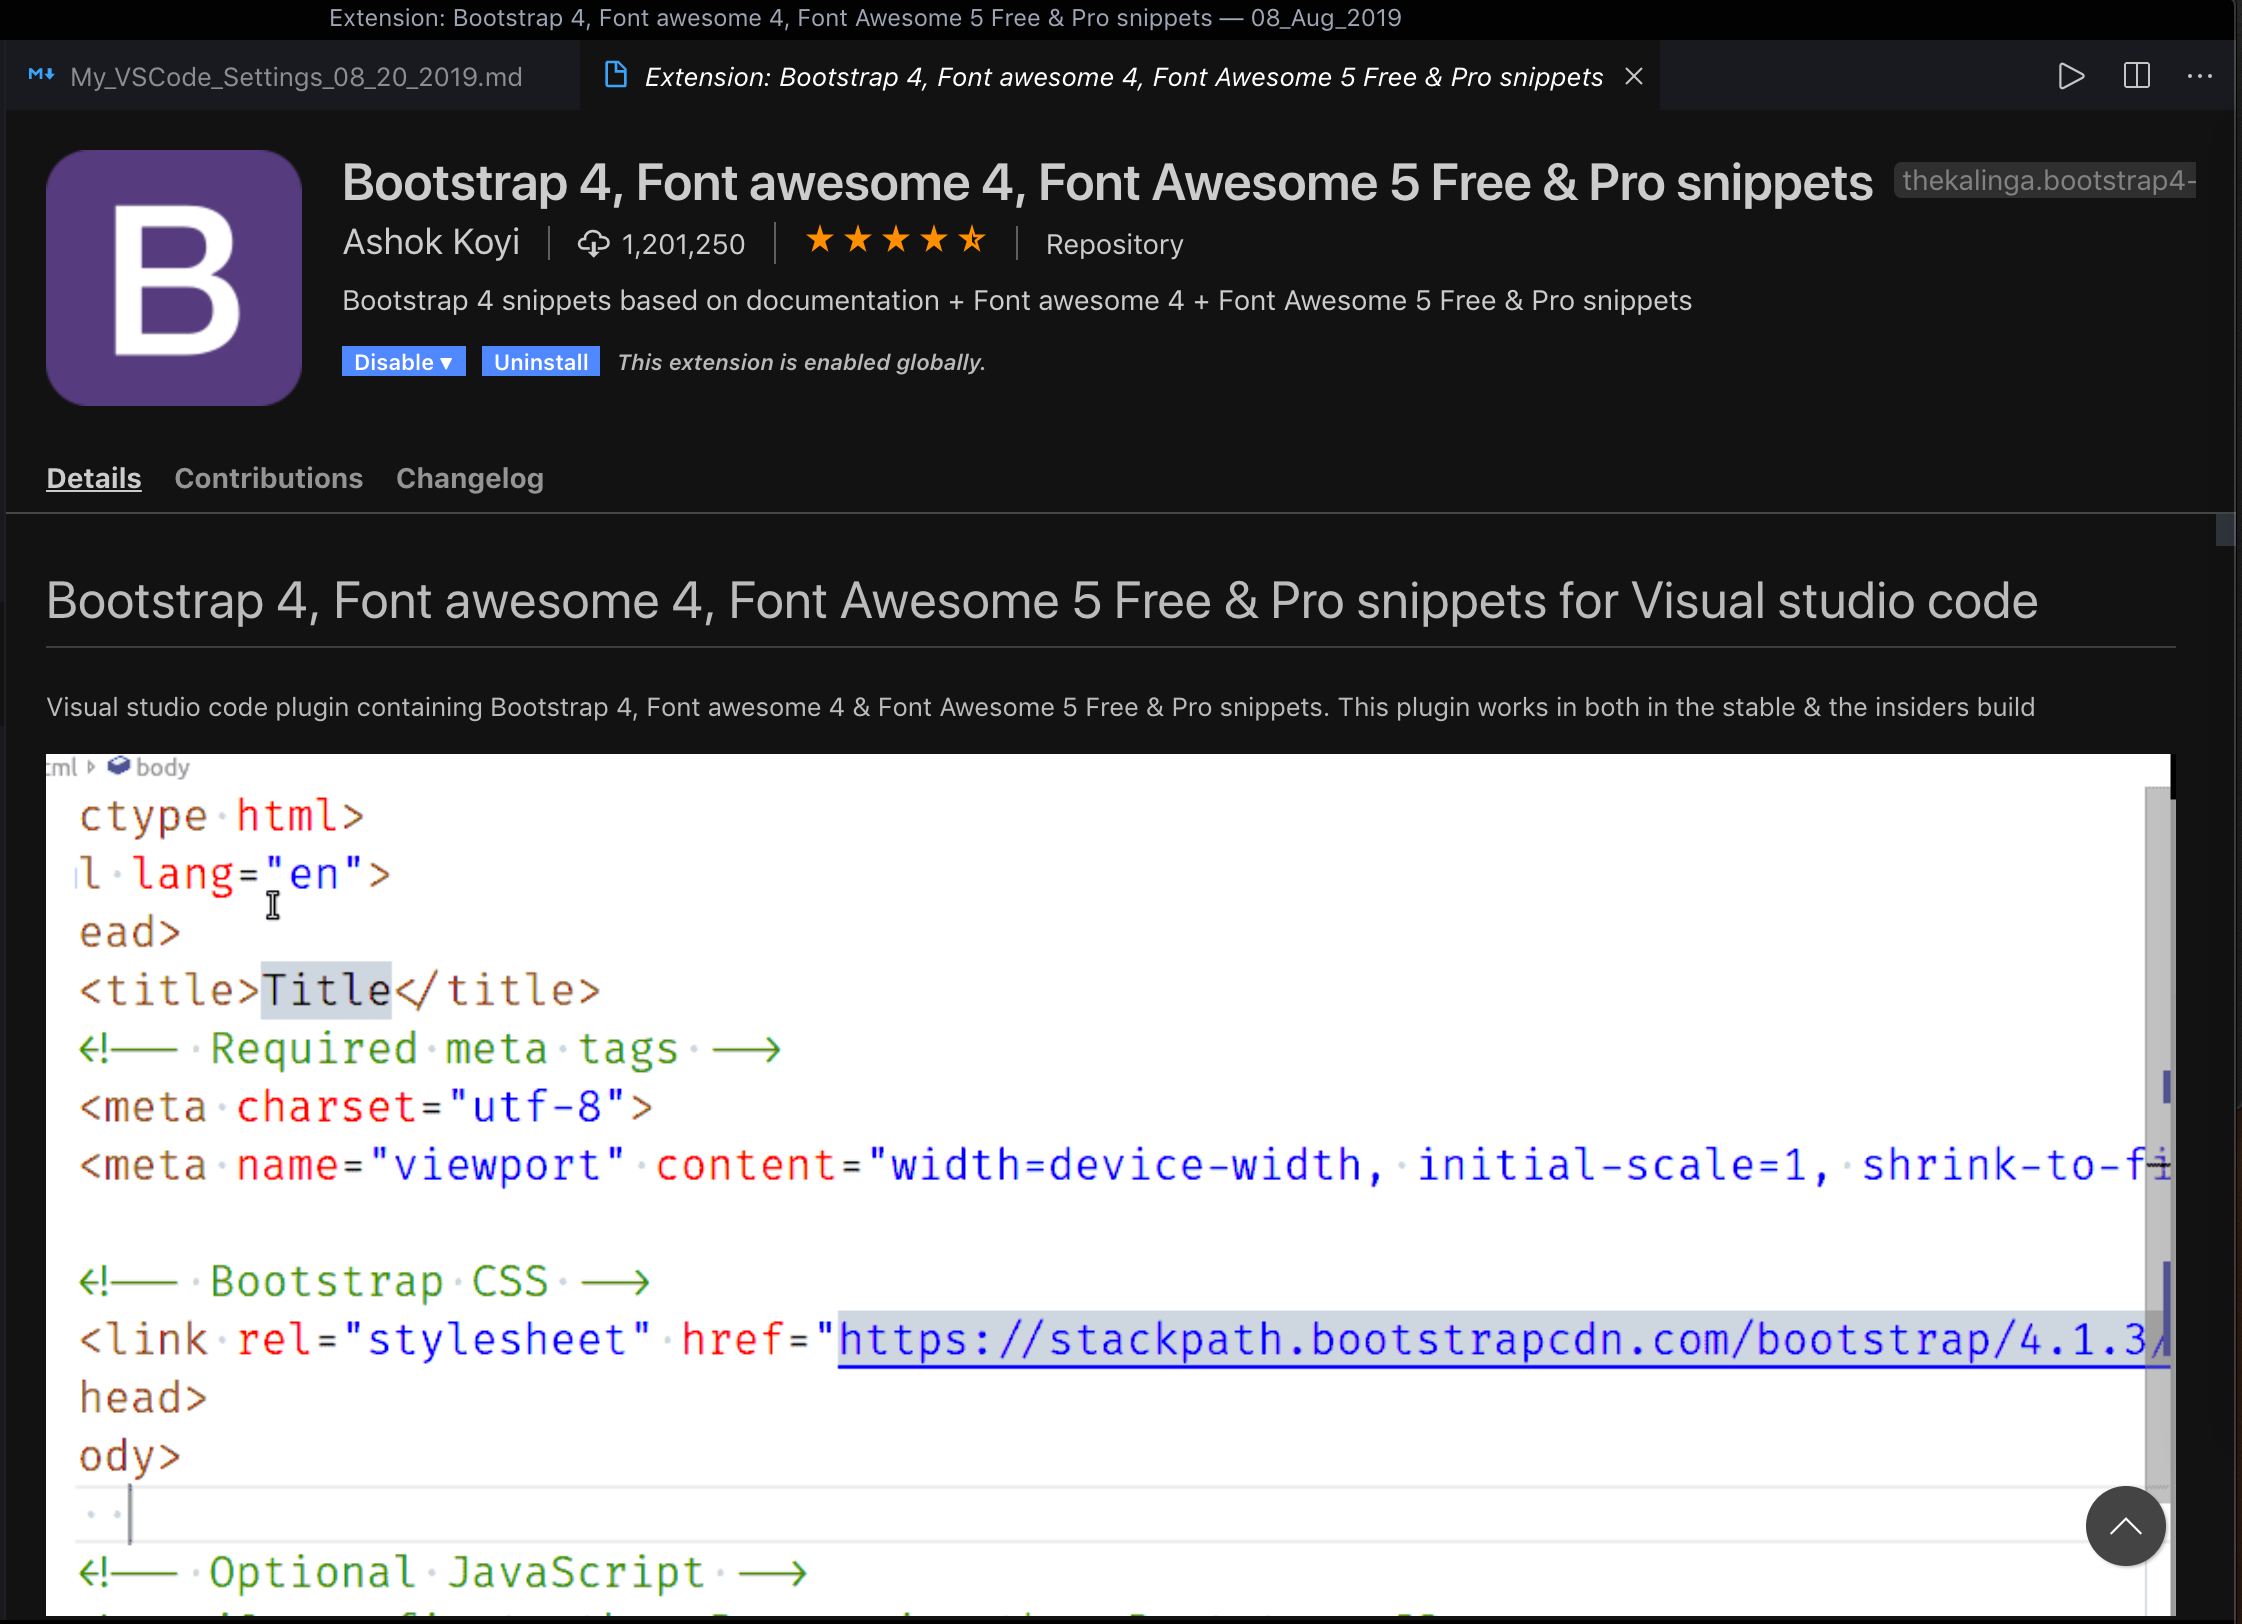Open the Repository link
The image size is (2242, 1624).
pos(1114,243)
